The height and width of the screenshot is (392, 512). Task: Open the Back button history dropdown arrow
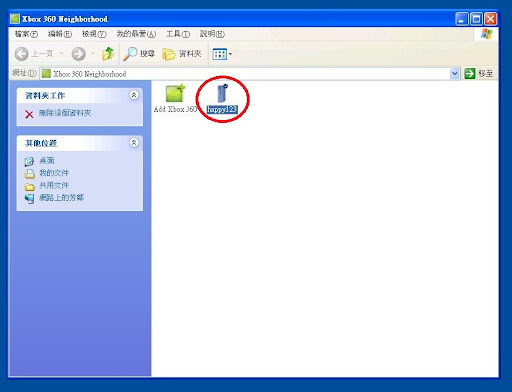click(61, 53)
